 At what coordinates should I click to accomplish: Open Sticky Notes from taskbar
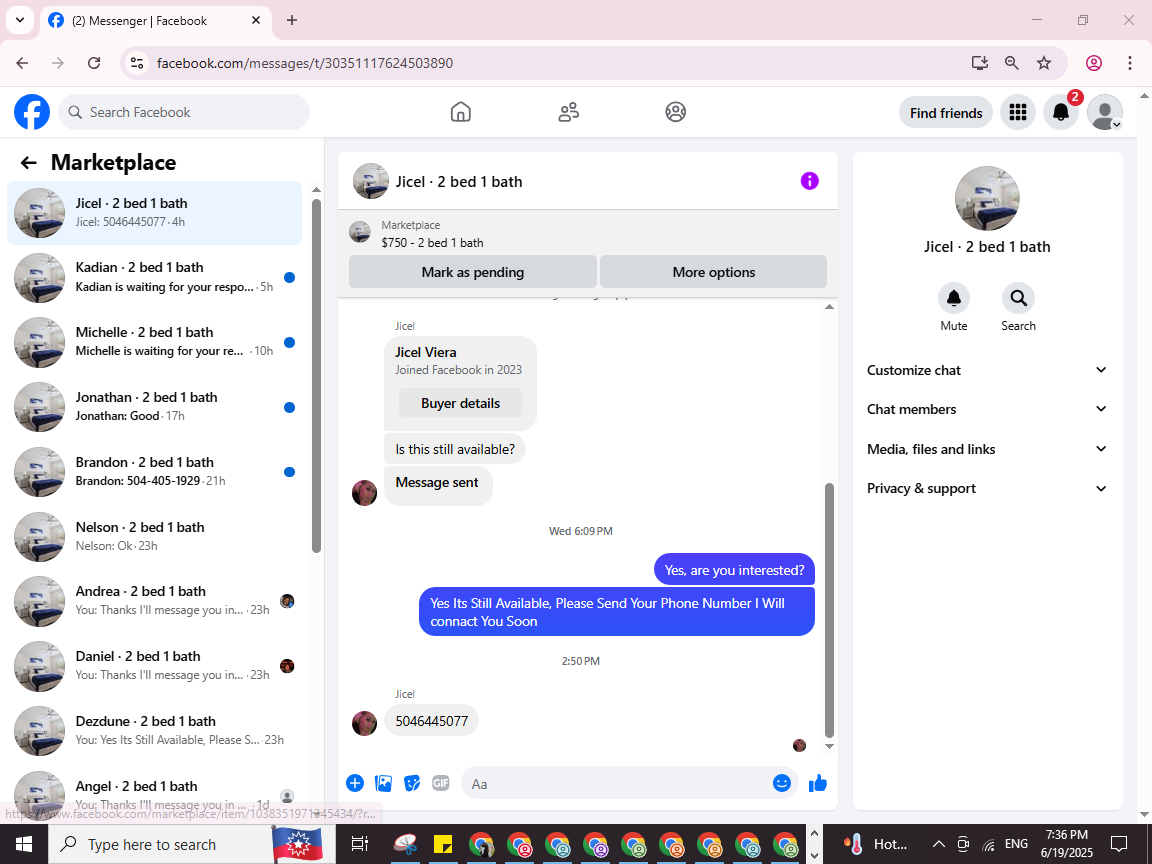[443, 844]
